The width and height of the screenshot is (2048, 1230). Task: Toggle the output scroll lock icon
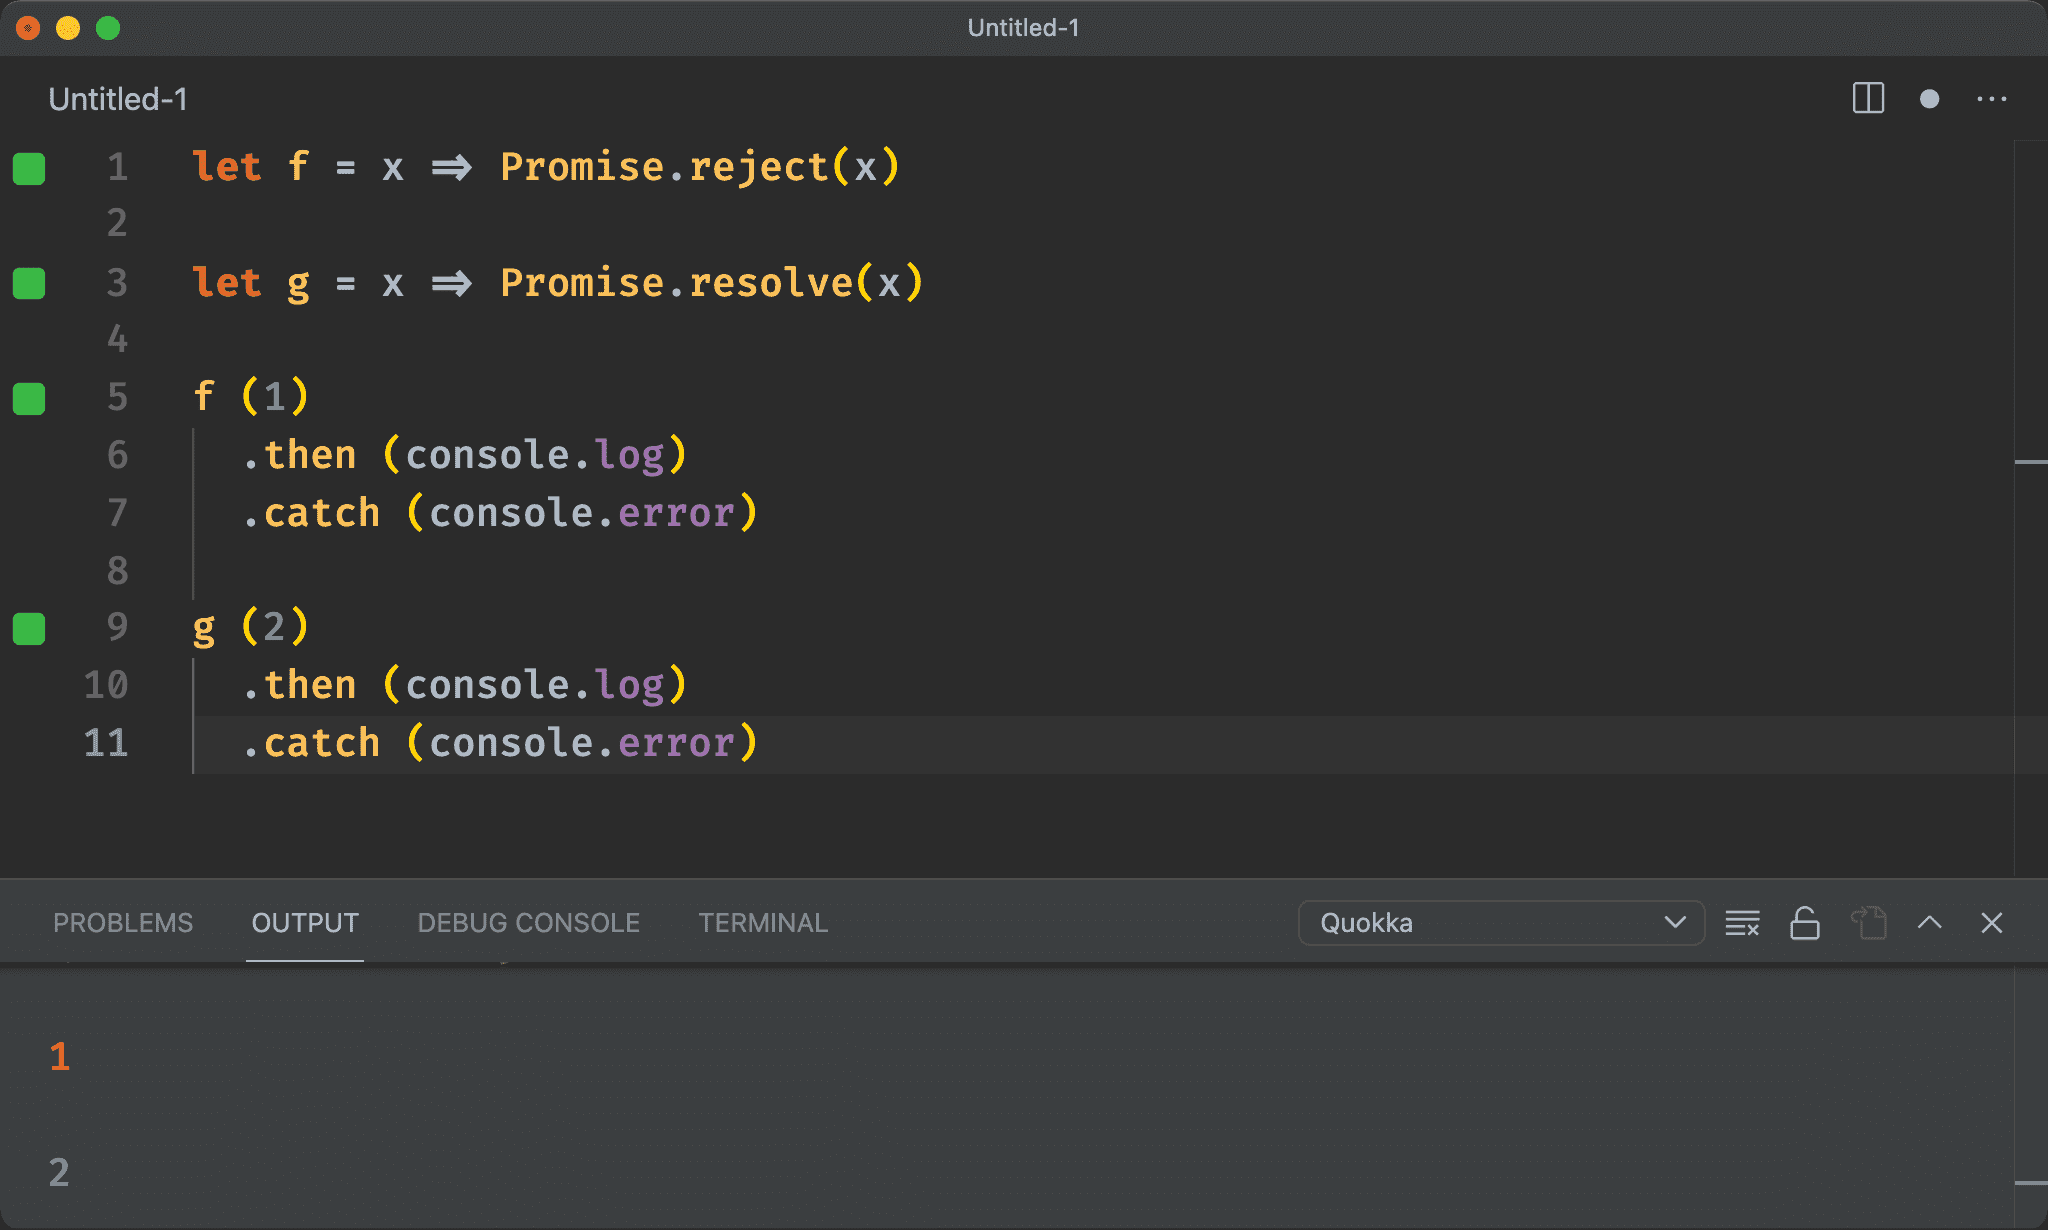pyautogui.click(x=1804, y=923)
